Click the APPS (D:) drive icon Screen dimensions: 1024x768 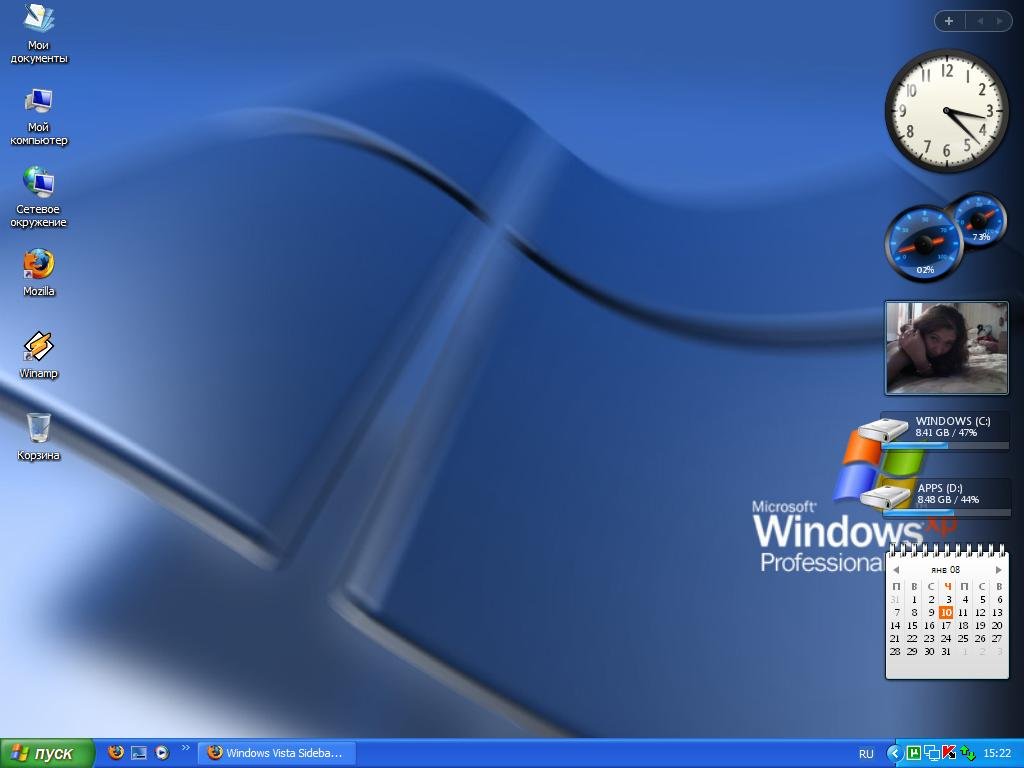click(886, 496)
